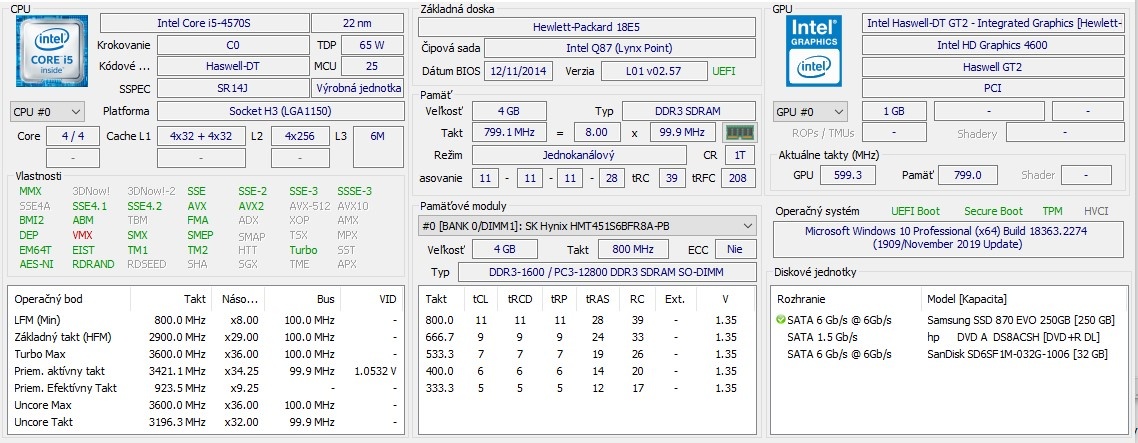Click the GPU memory clock 799.0 value
The width and height of the screenshot is (1138, 443).
click(967, 175)
